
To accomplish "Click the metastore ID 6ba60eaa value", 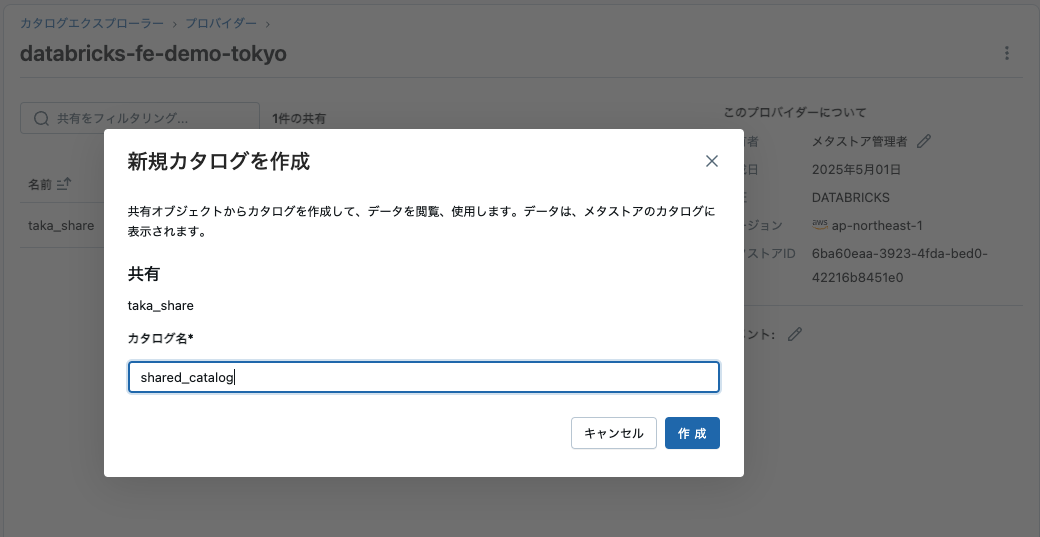I will point(899,265).
